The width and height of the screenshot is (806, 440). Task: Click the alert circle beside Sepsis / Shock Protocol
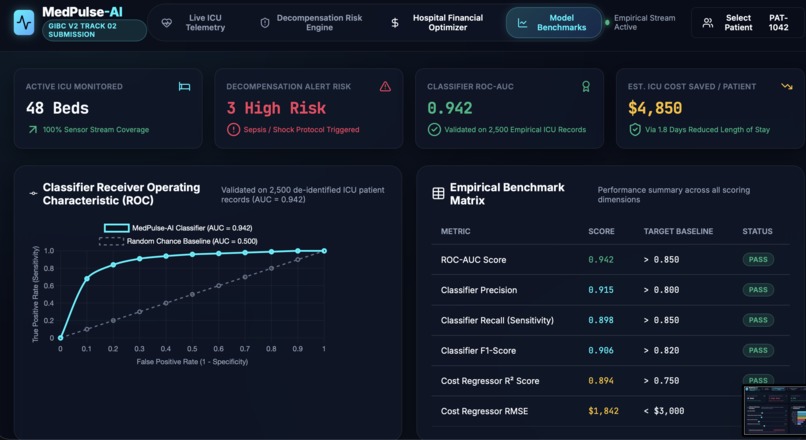coord(233,130)
